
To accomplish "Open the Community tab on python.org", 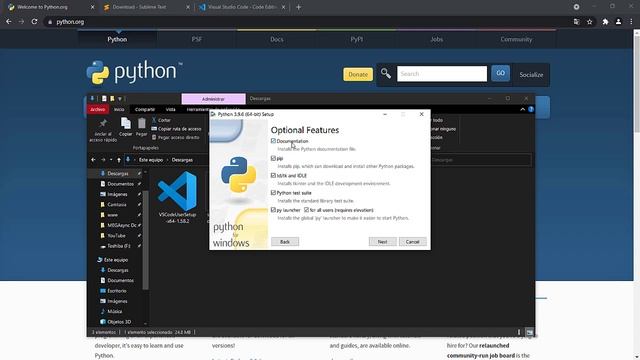I will 516,39.
